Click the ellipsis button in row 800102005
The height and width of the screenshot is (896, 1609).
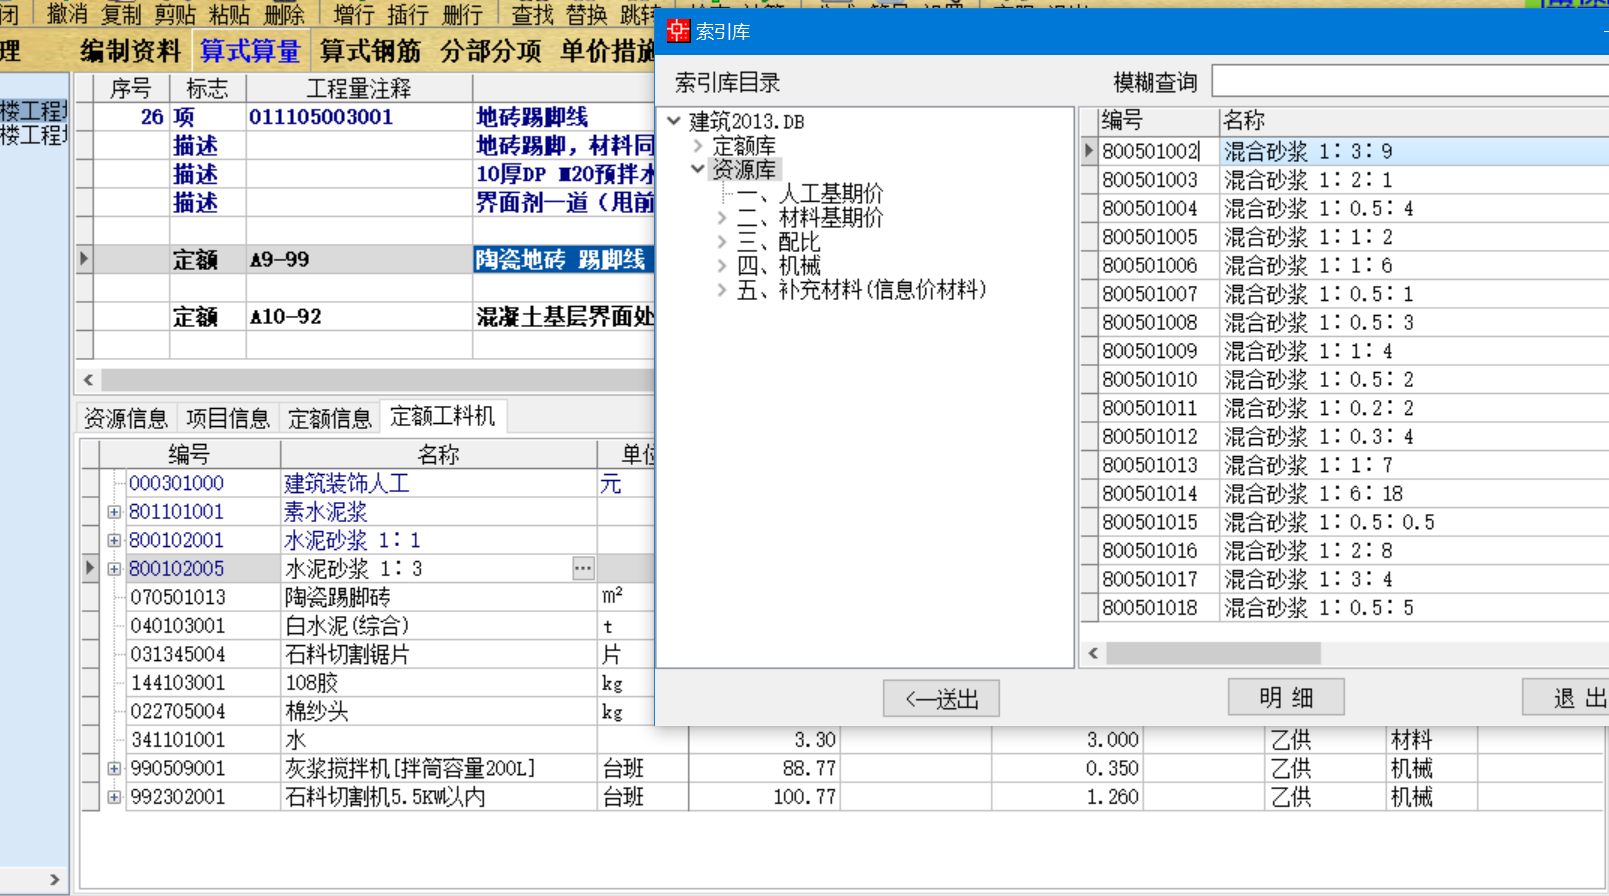pos(583,568)
